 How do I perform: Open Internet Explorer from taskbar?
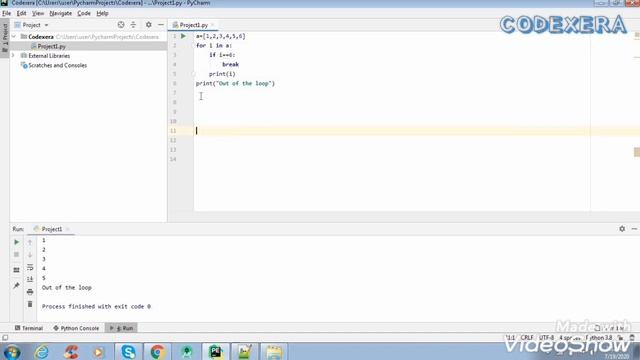click(42, 351)
